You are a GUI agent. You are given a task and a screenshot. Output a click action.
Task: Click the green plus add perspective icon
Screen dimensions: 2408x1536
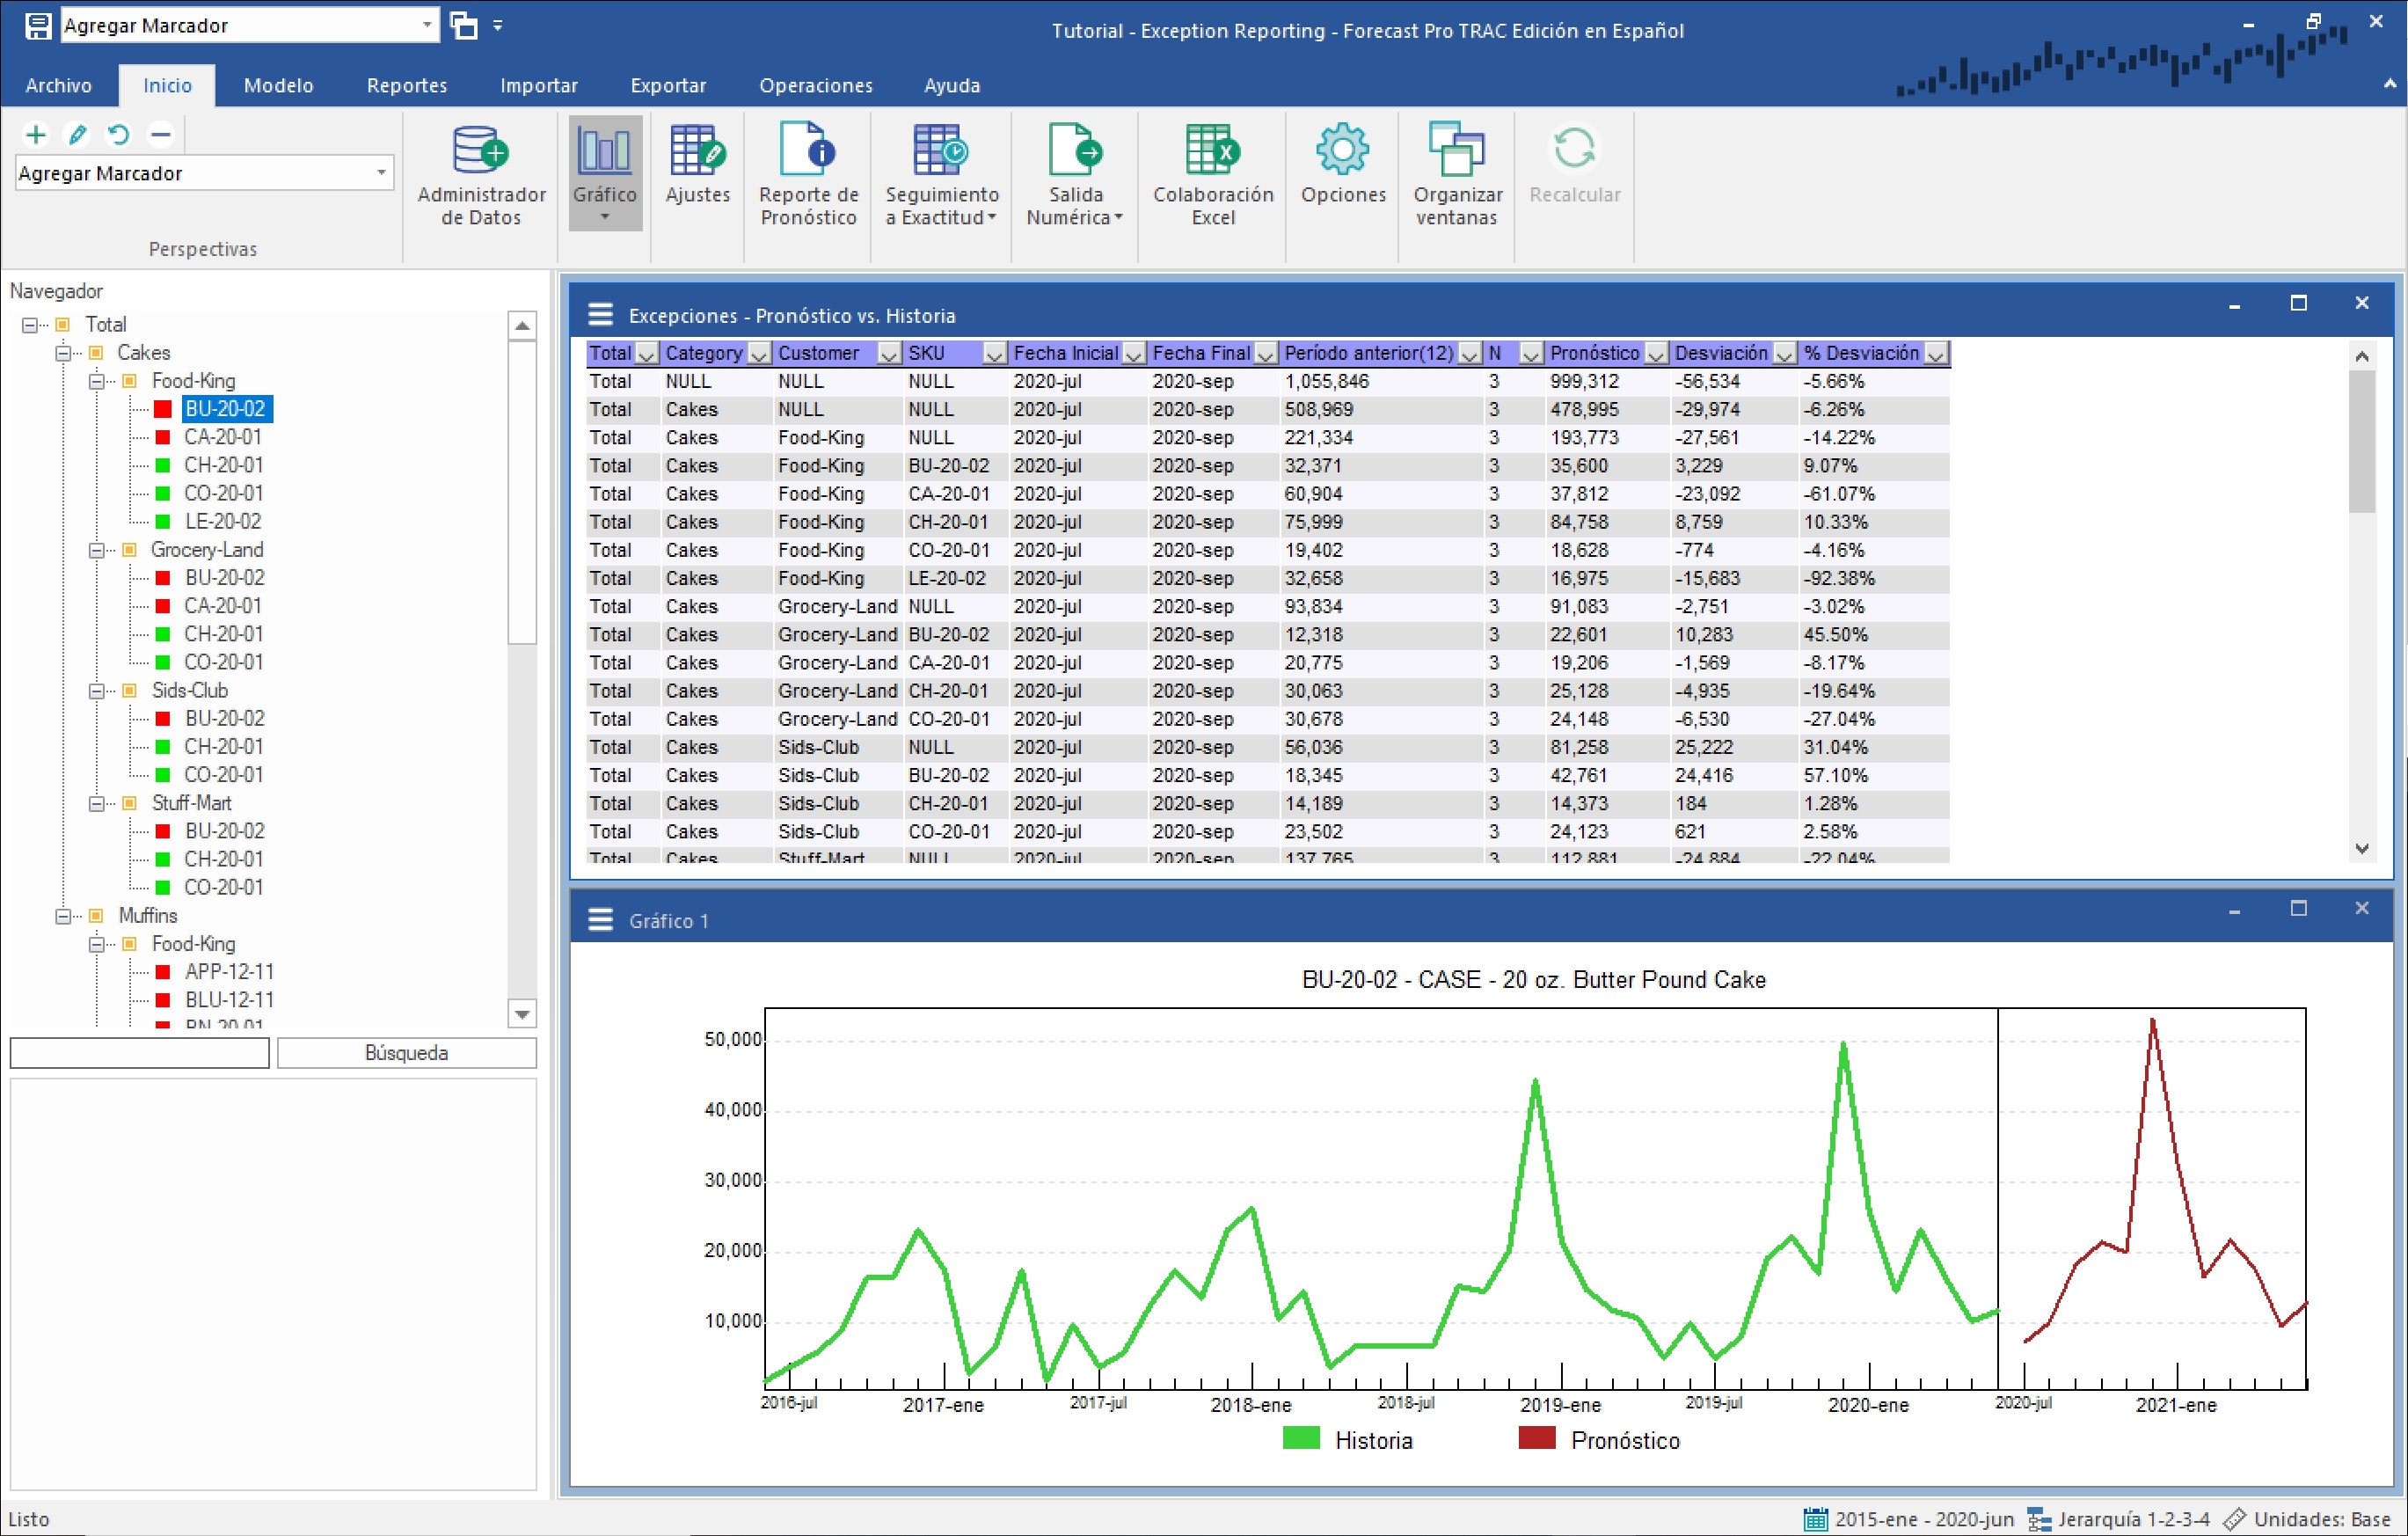(x=36, y=134)
